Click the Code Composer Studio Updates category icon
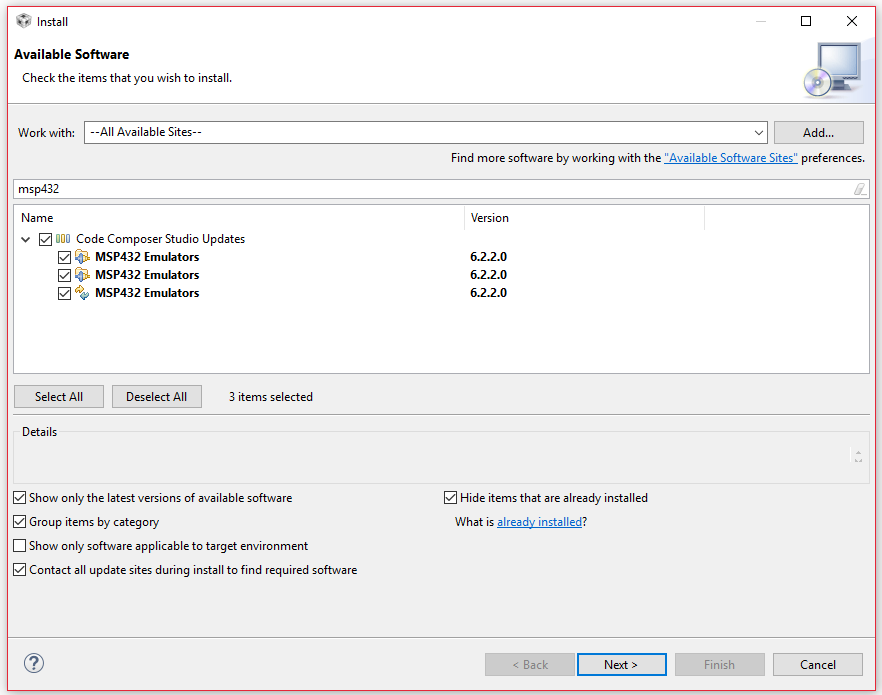Screen dimensions: 882x695 [63, 238]
